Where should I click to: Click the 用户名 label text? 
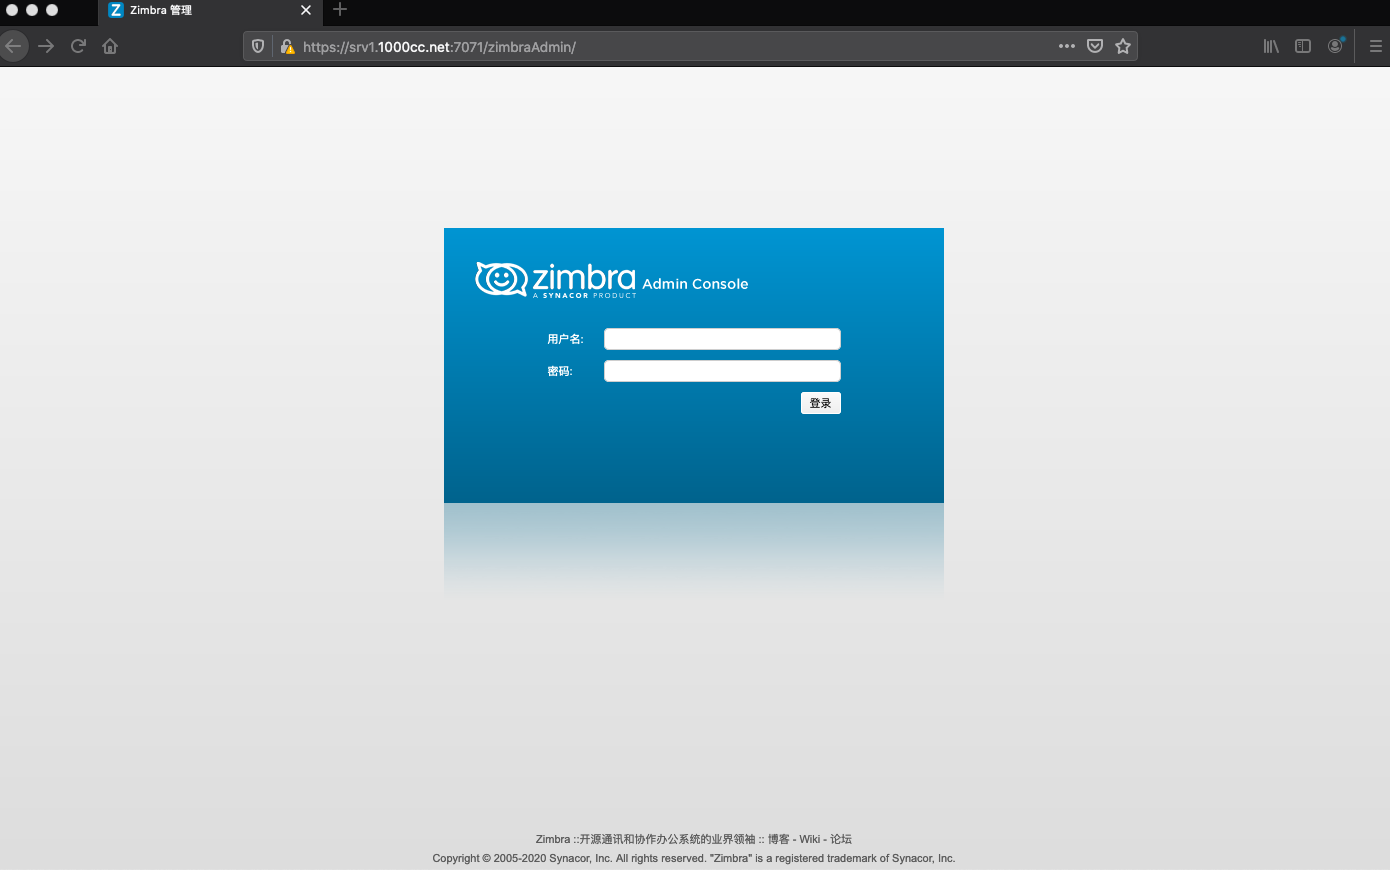565,339
